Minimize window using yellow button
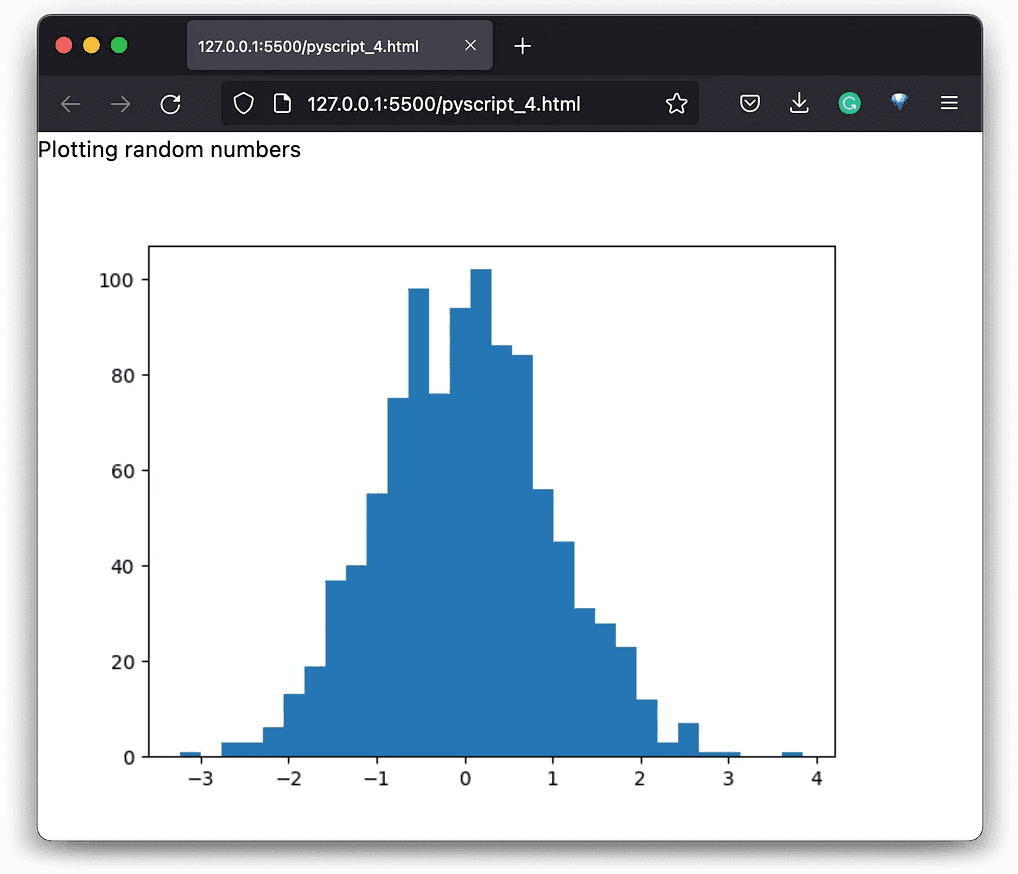Image resolution: width=1018 pixels, height=874 pixels. click(x=92, y=45)
